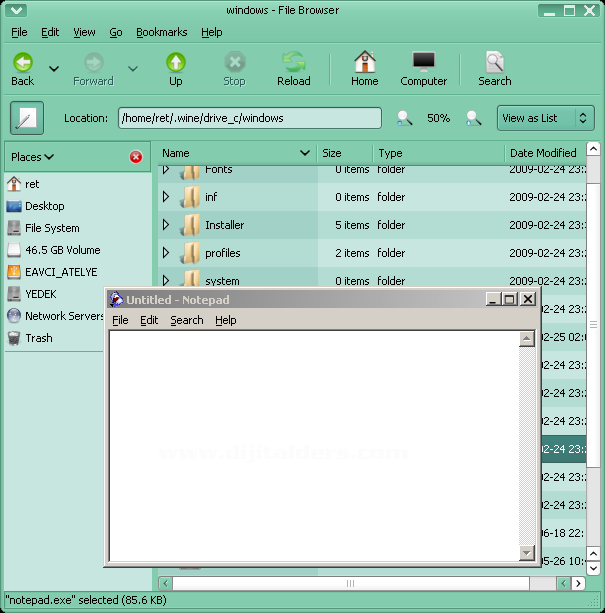This screenshot has width=605, height=613.
Task: Open the Home folder icon in toolbar
Action: pyautogui.click(x=364, y=62)
